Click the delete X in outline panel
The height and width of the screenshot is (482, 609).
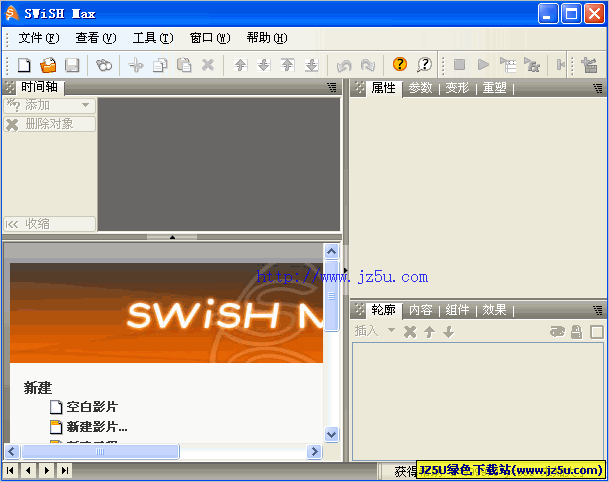pyautogui.click(x=410, y=332)
